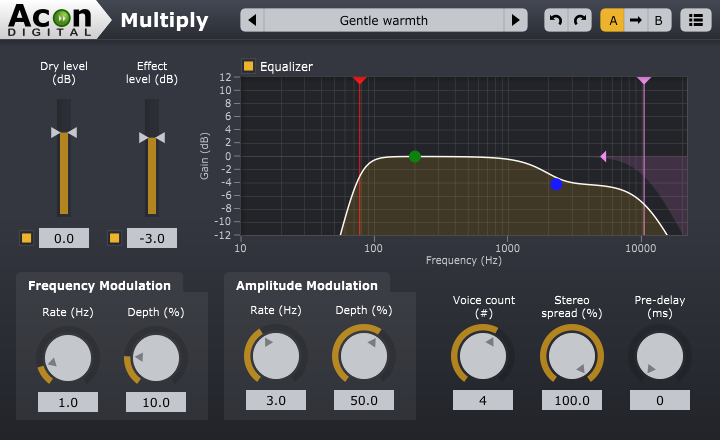
Task: Edit the Effect level value -3.0
Action: (x=152, y=238)
